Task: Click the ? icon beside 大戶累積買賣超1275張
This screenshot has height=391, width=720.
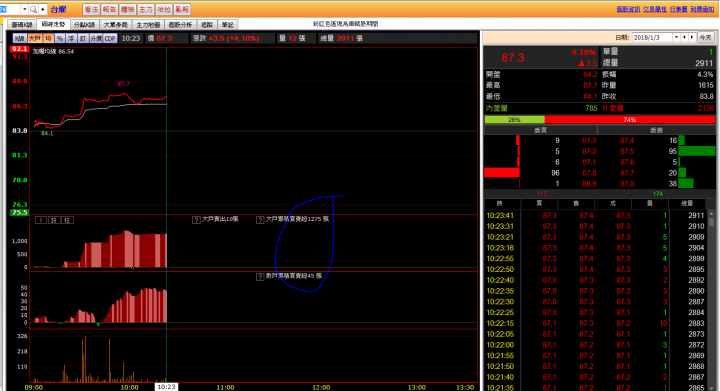Action: 260,220
